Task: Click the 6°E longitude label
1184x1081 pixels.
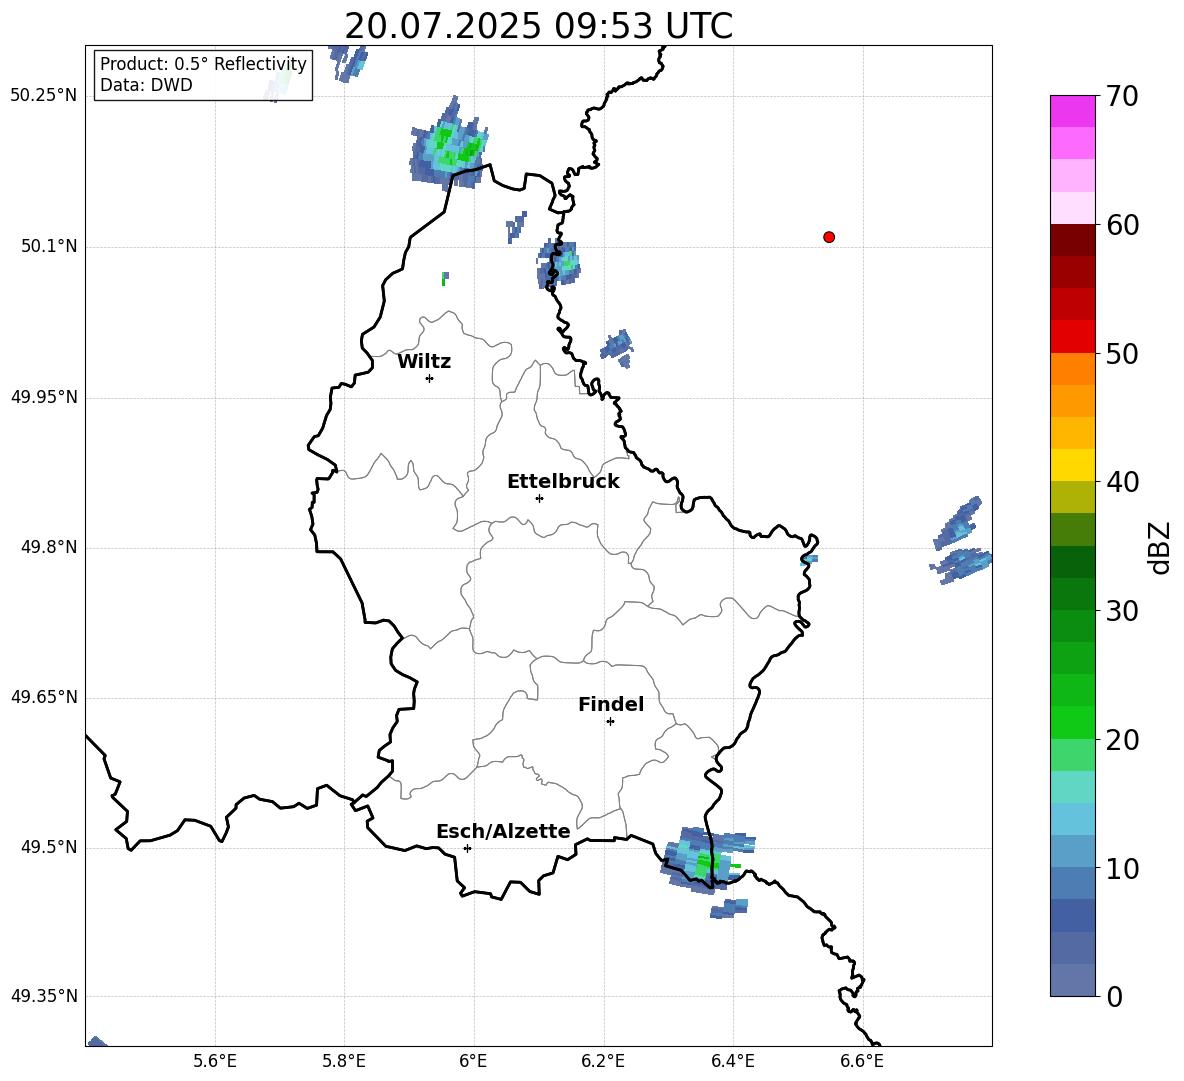Action: pos(473,1061)
